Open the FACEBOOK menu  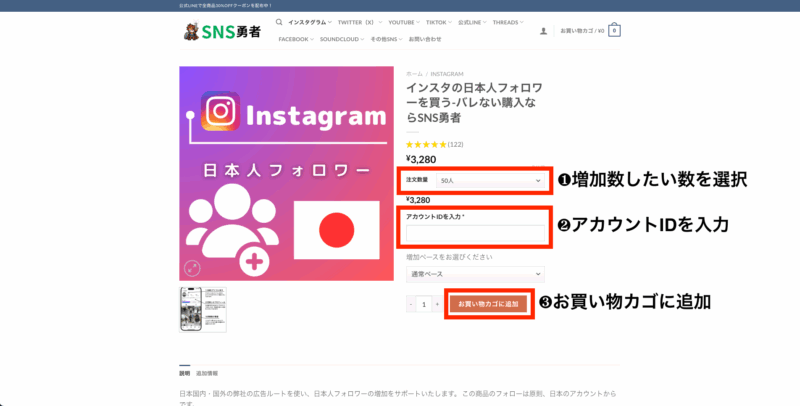(x=296, y=39)
